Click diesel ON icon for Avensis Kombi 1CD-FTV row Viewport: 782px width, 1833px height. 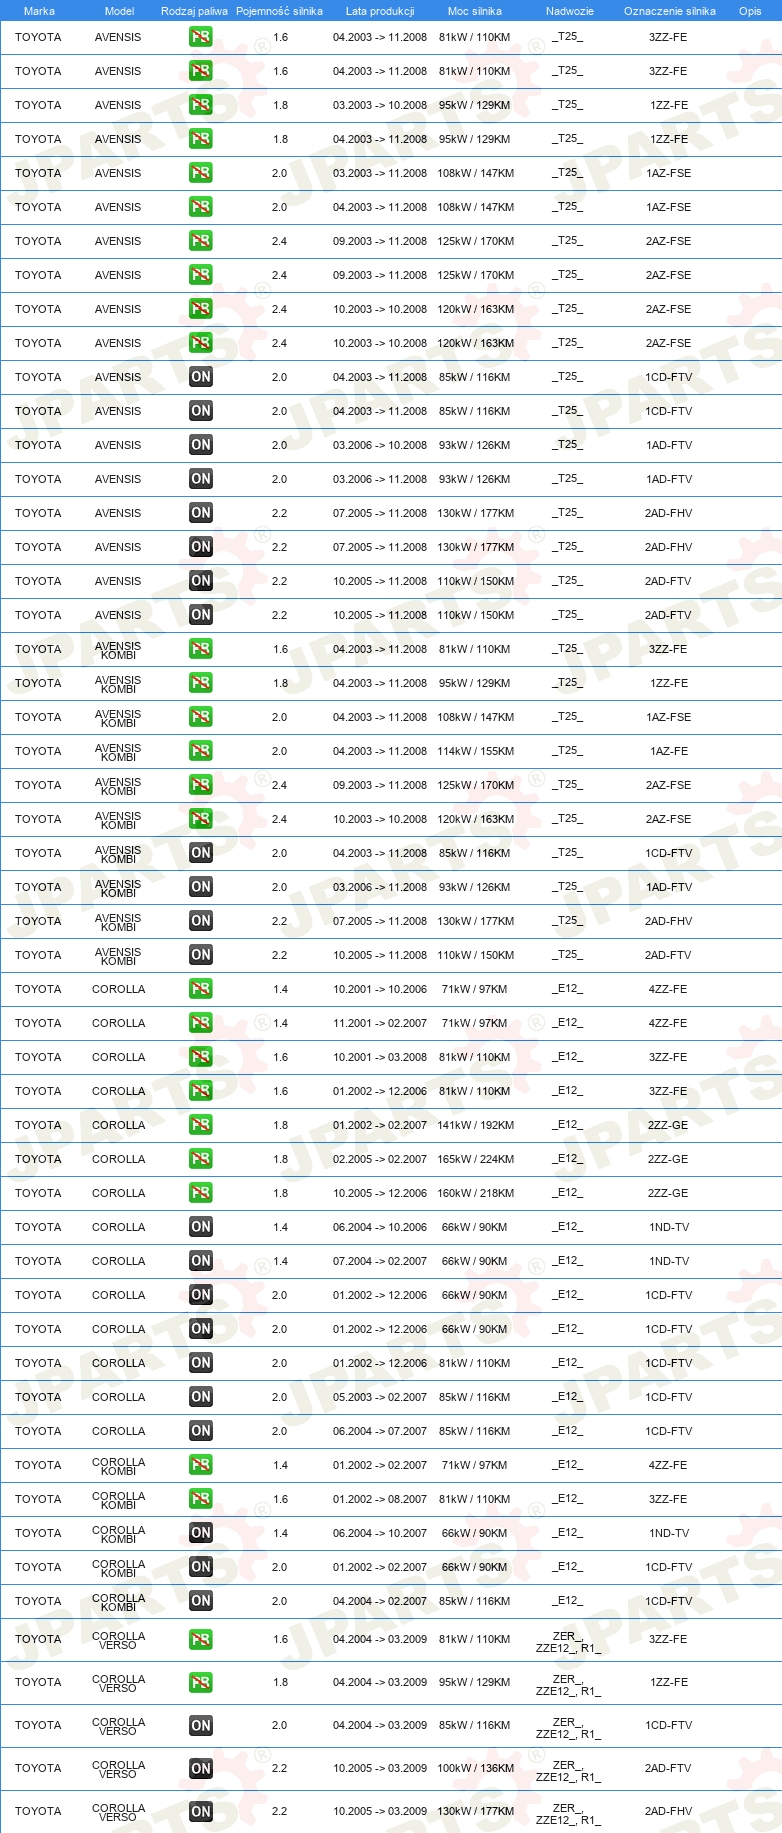tap(201, 853)
